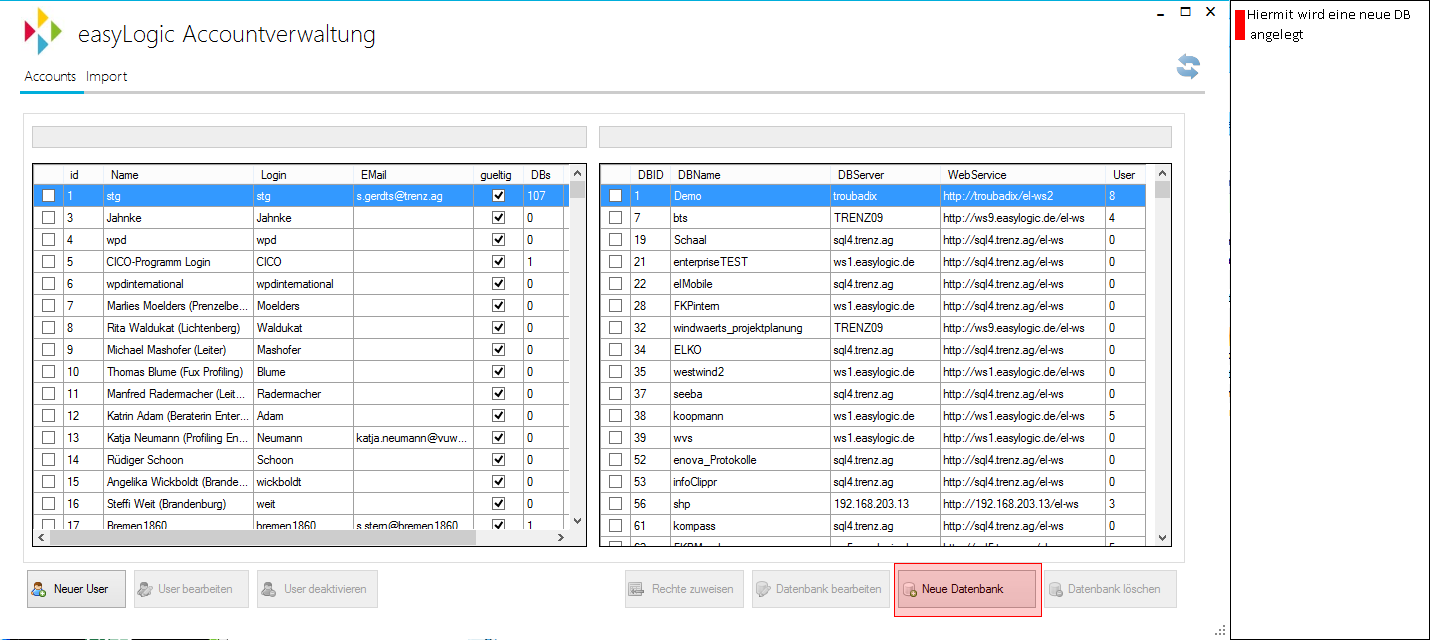The image size is (1430, 640).
Task: Click the refresh arrows icon
Action: click(1187, 67)
